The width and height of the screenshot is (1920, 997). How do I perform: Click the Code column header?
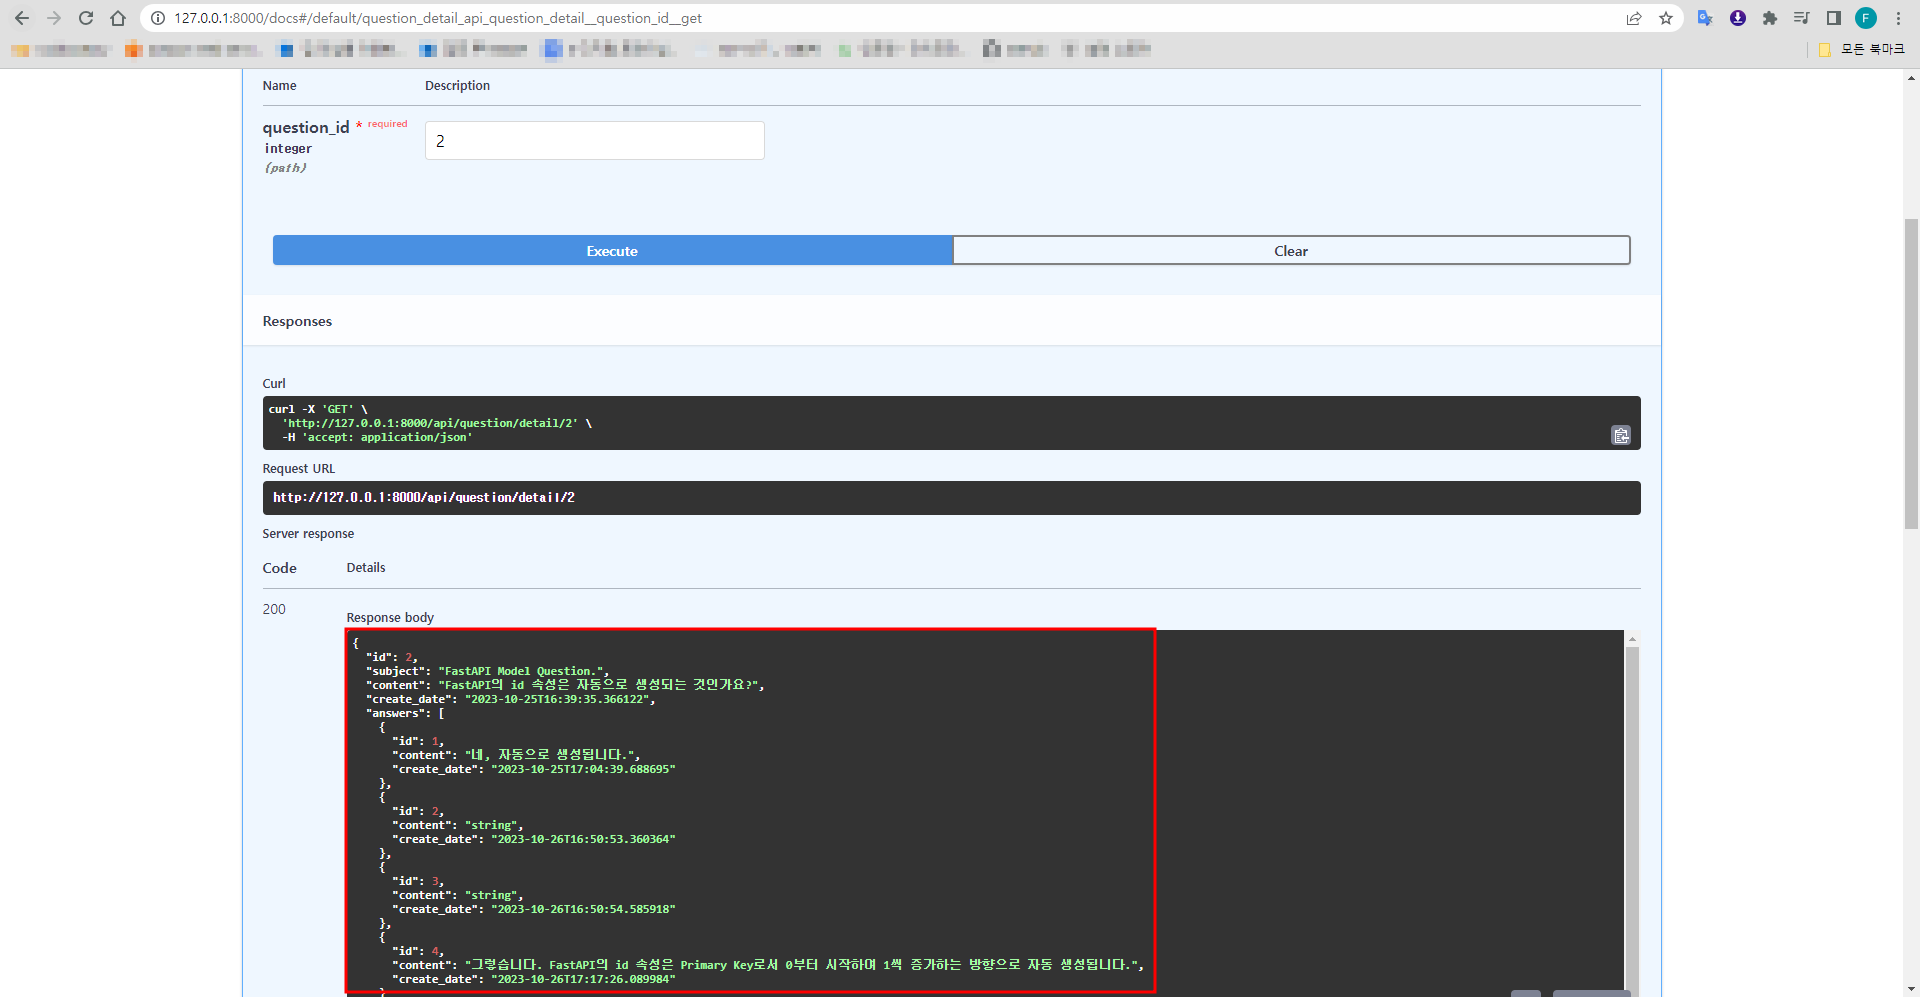pyautogui.click(x=280, y=568)
